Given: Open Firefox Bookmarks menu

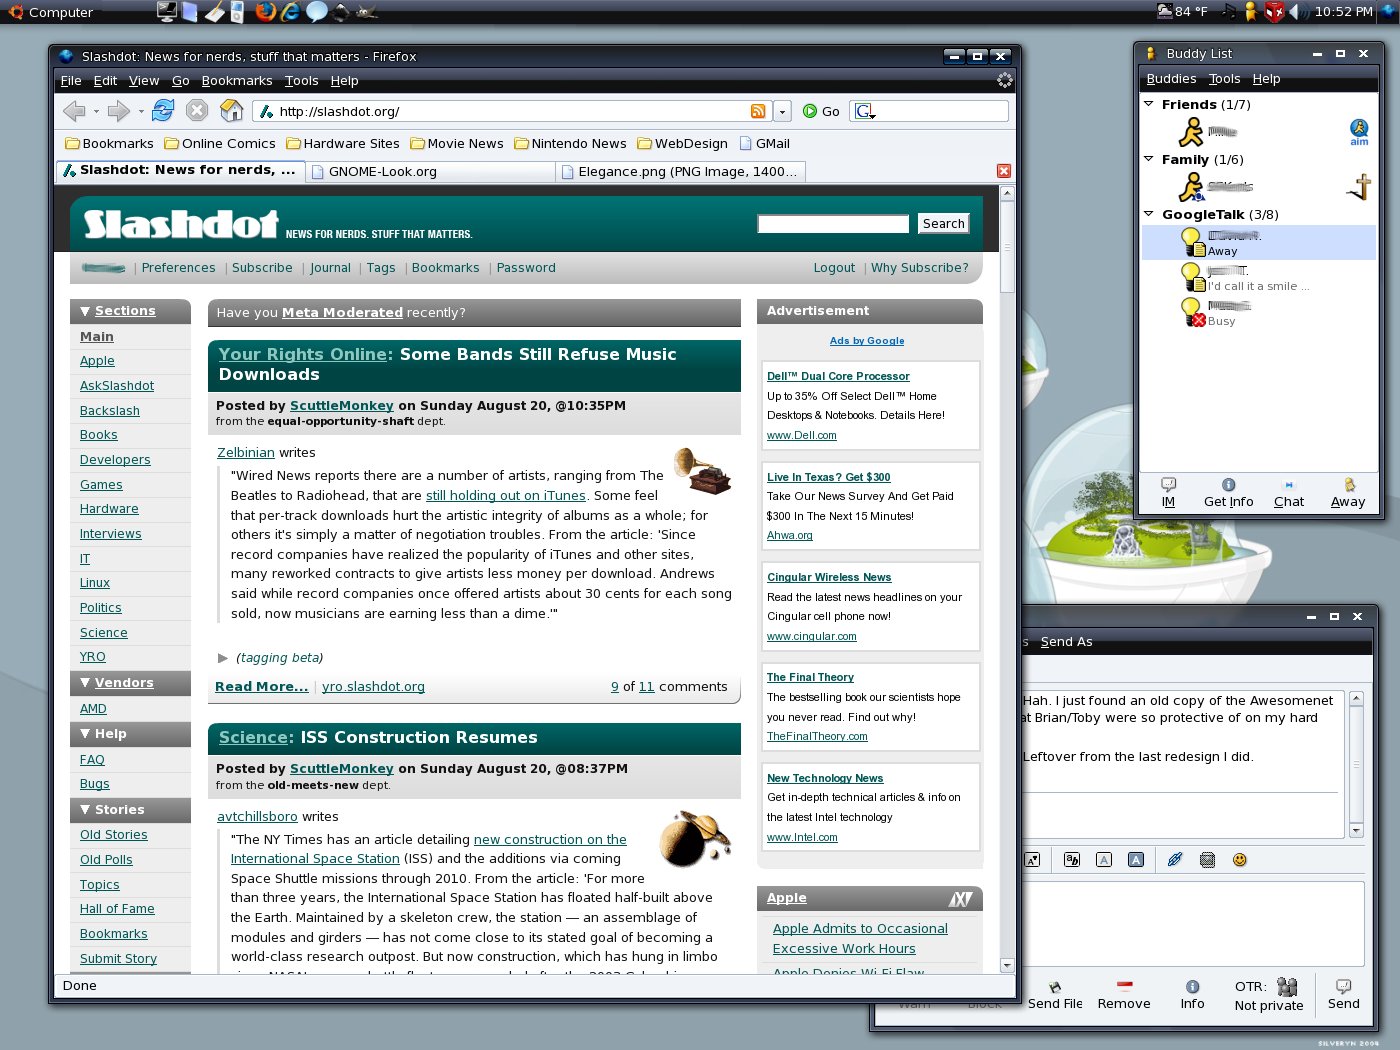Looking at the screenshot, I should pos(237,81).
